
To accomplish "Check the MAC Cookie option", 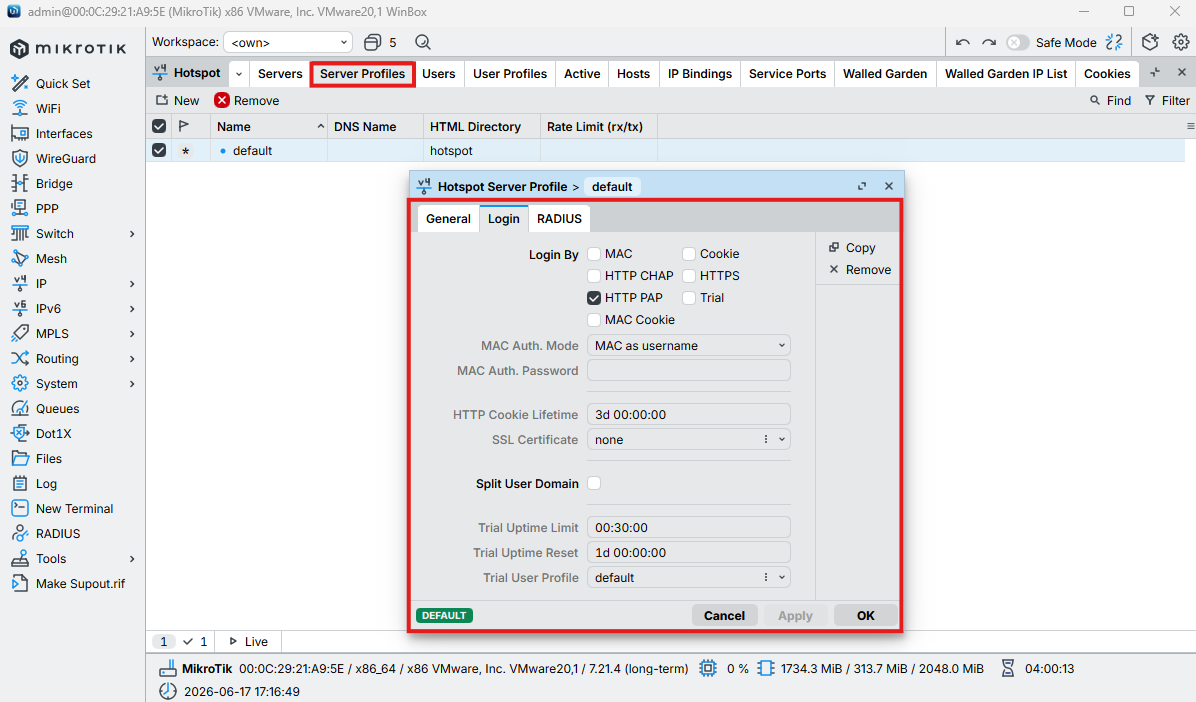I will point(594,320).
